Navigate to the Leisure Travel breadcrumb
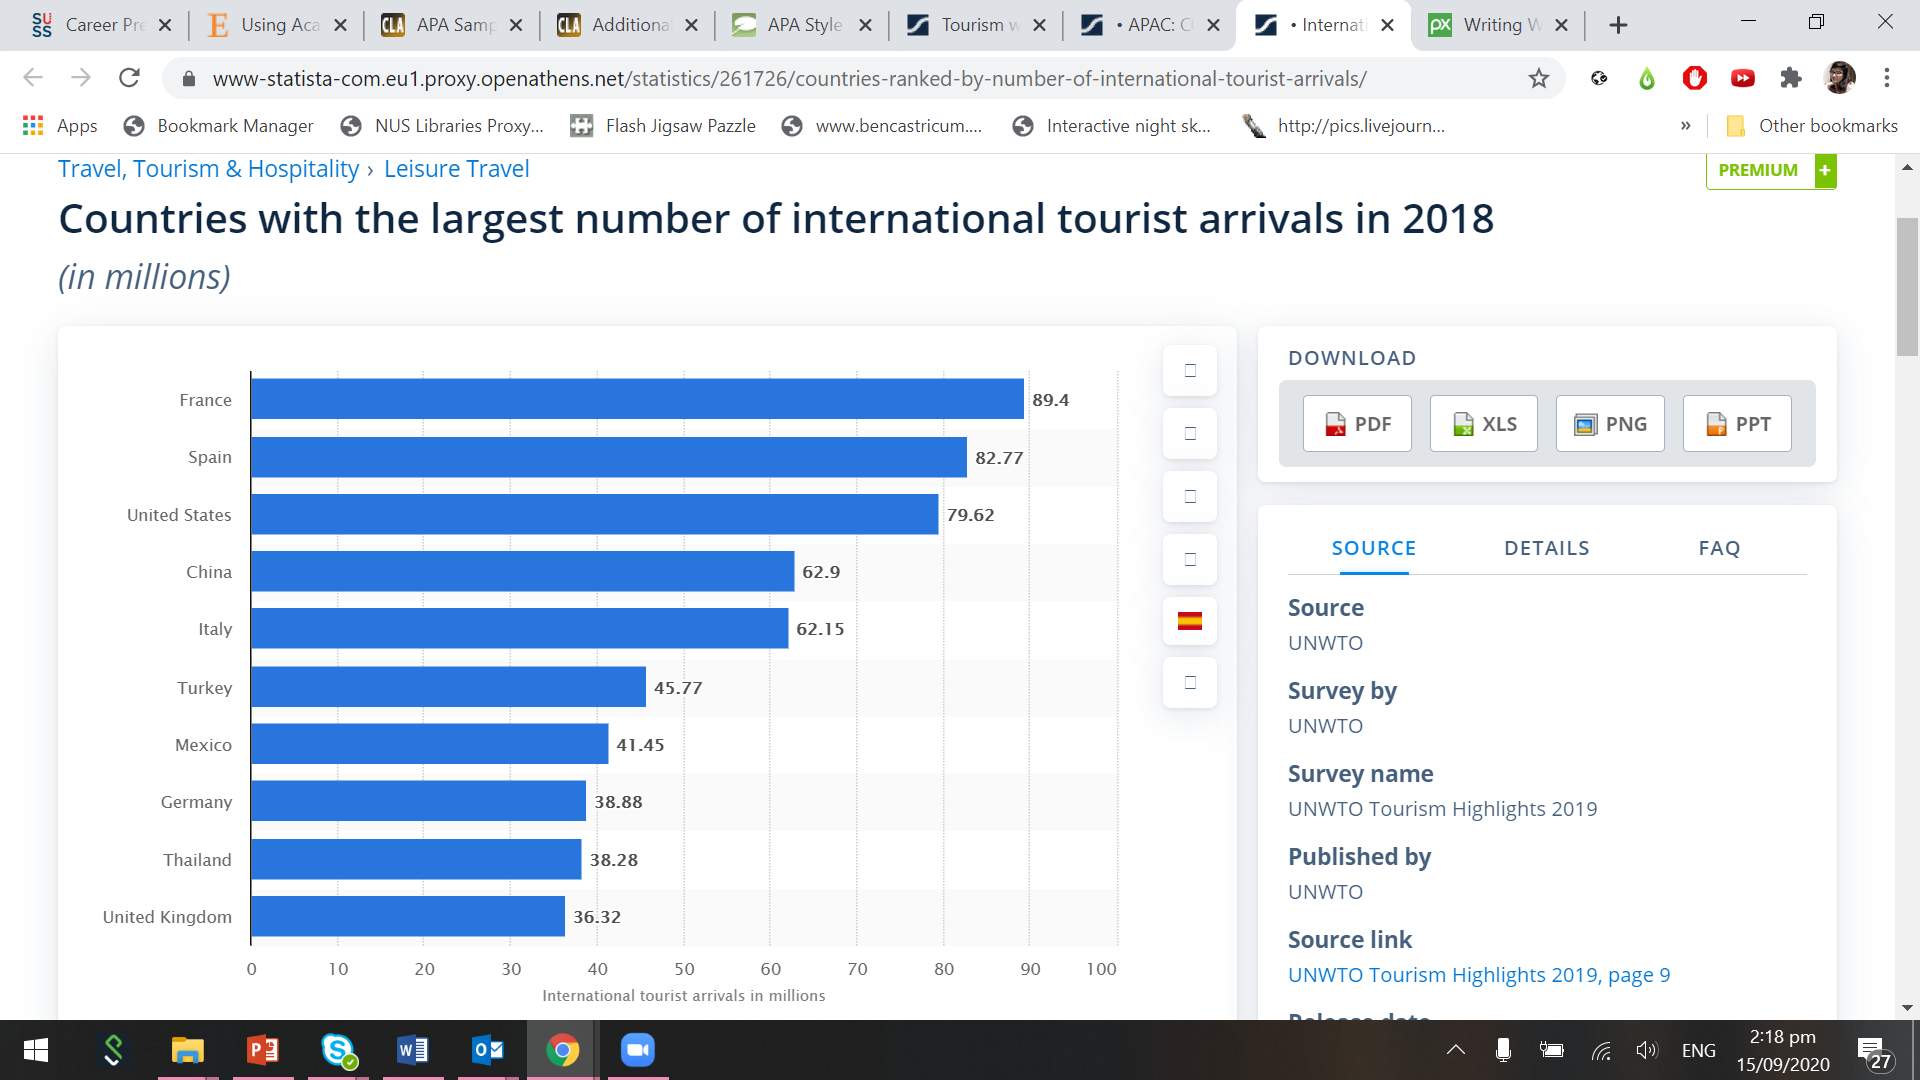1920x1080 pixels. 457,168
